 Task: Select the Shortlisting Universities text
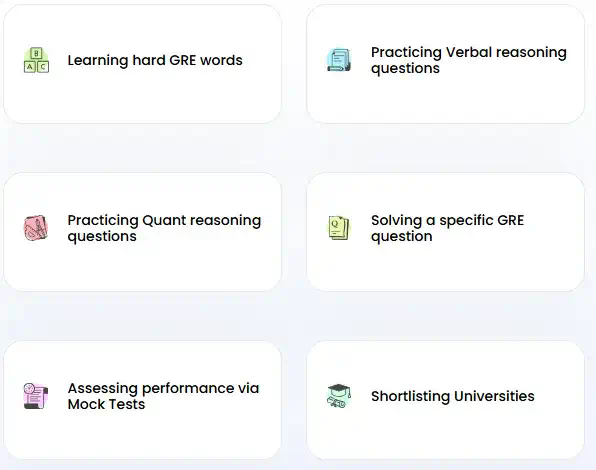(453, 396)
